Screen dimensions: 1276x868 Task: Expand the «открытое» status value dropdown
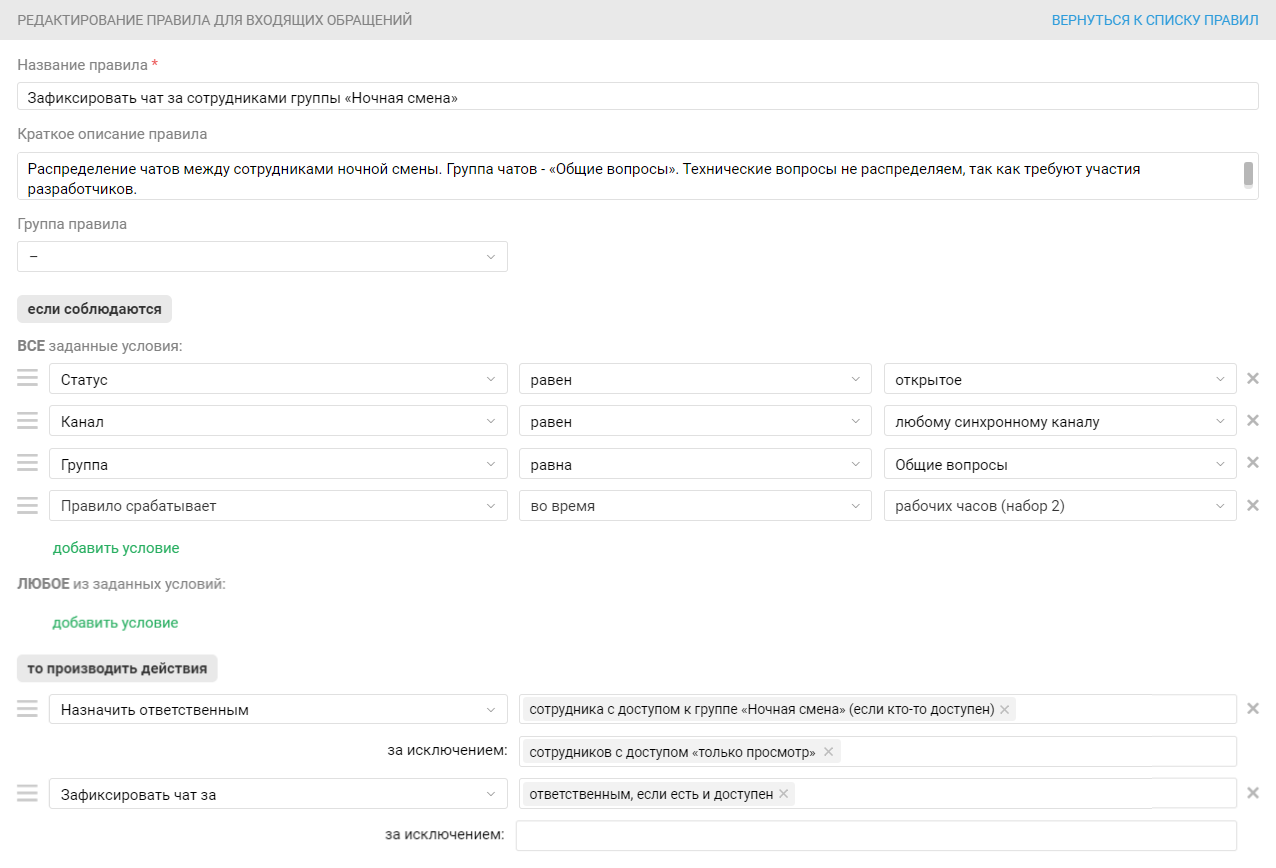[1060, 380]
